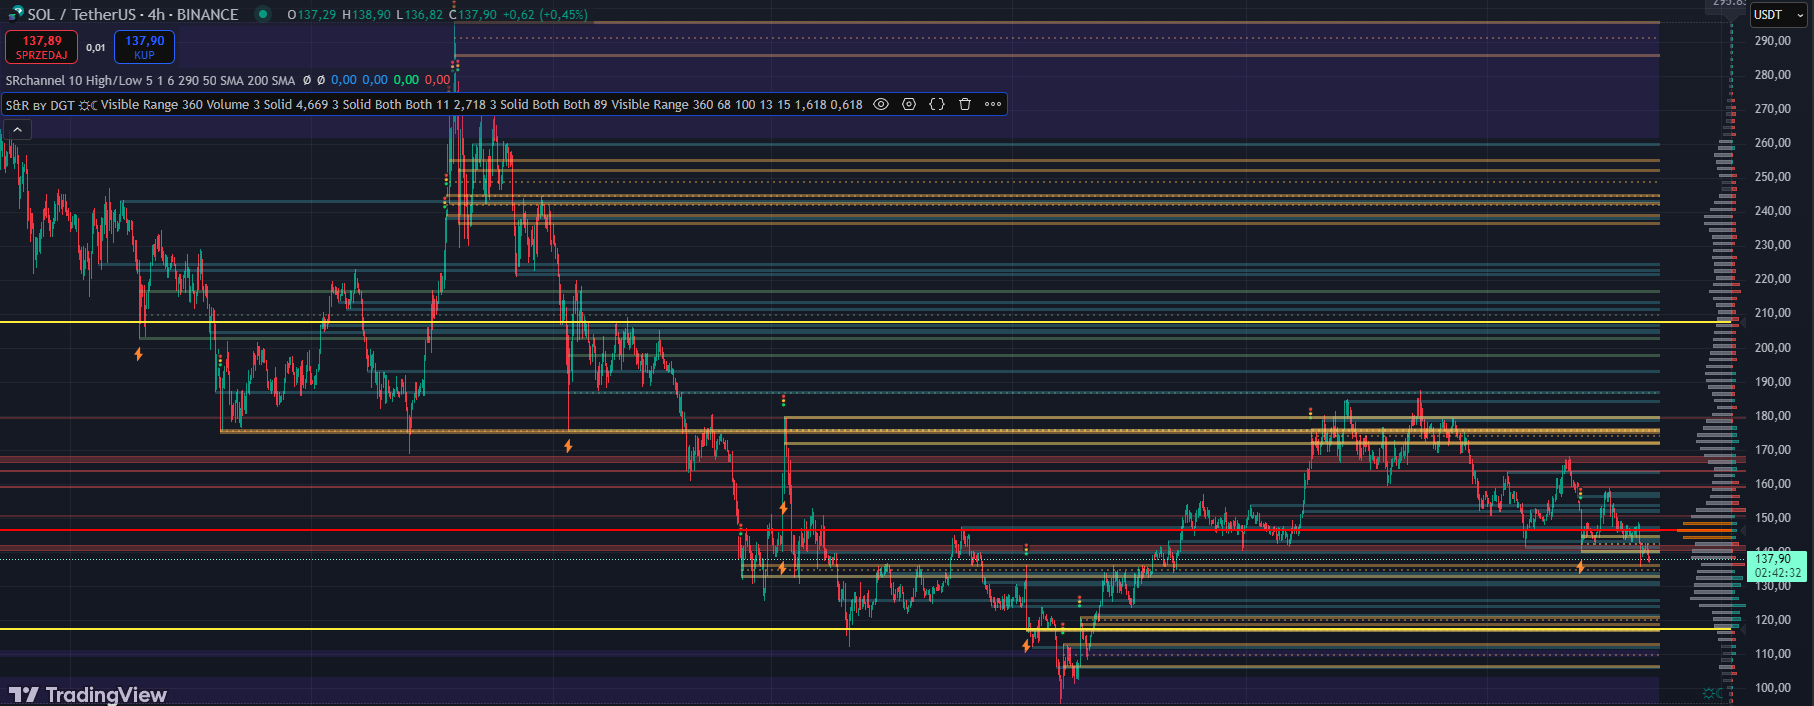Collapse the indicator legend with chevron
The image size is (1814, 706).
tap(17, 130)
